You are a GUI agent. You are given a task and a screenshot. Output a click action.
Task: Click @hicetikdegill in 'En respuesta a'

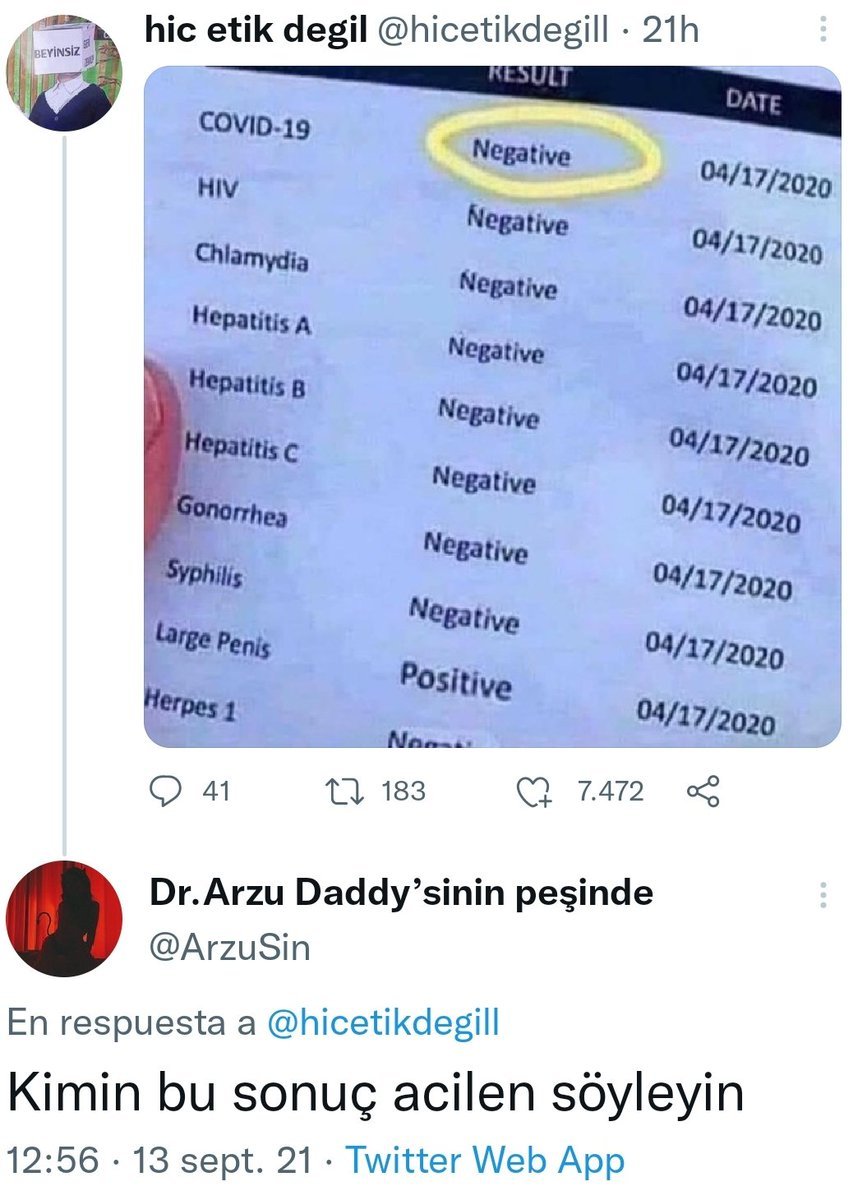click(x=384, y=1022)
